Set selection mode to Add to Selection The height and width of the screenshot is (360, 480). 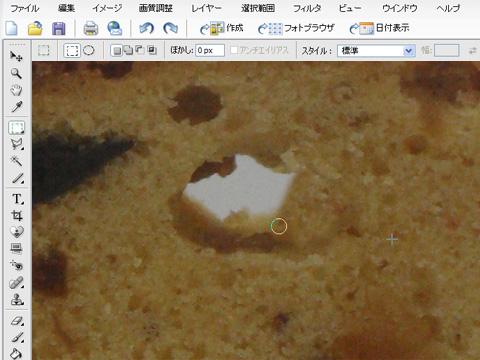tap(128, 51)
